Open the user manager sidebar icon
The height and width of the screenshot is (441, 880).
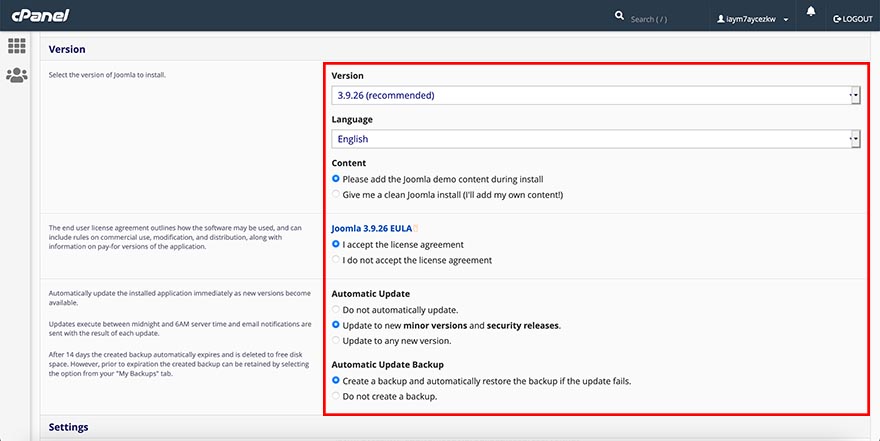(16, 75)
